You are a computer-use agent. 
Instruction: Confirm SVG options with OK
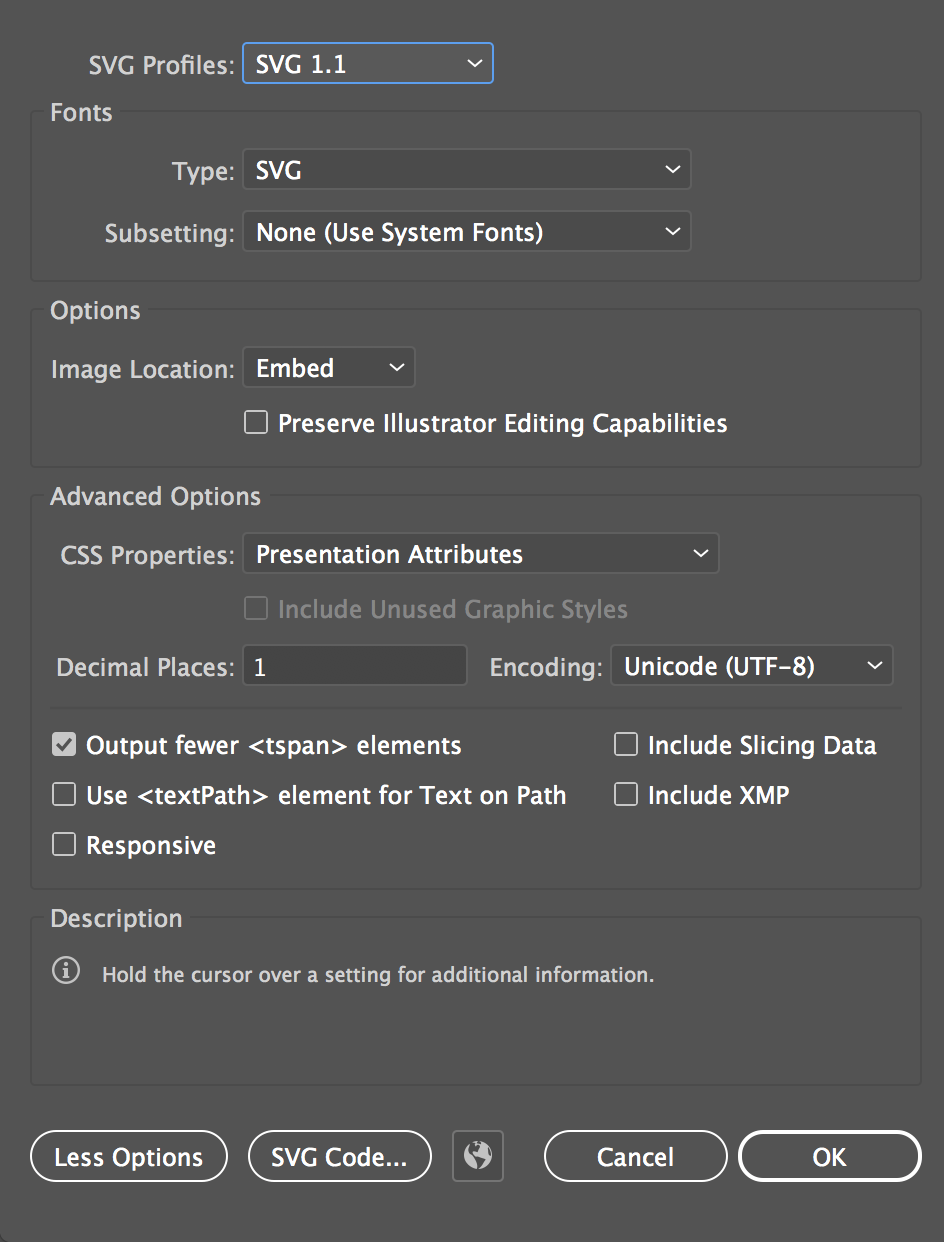(x=829, y=1157)
